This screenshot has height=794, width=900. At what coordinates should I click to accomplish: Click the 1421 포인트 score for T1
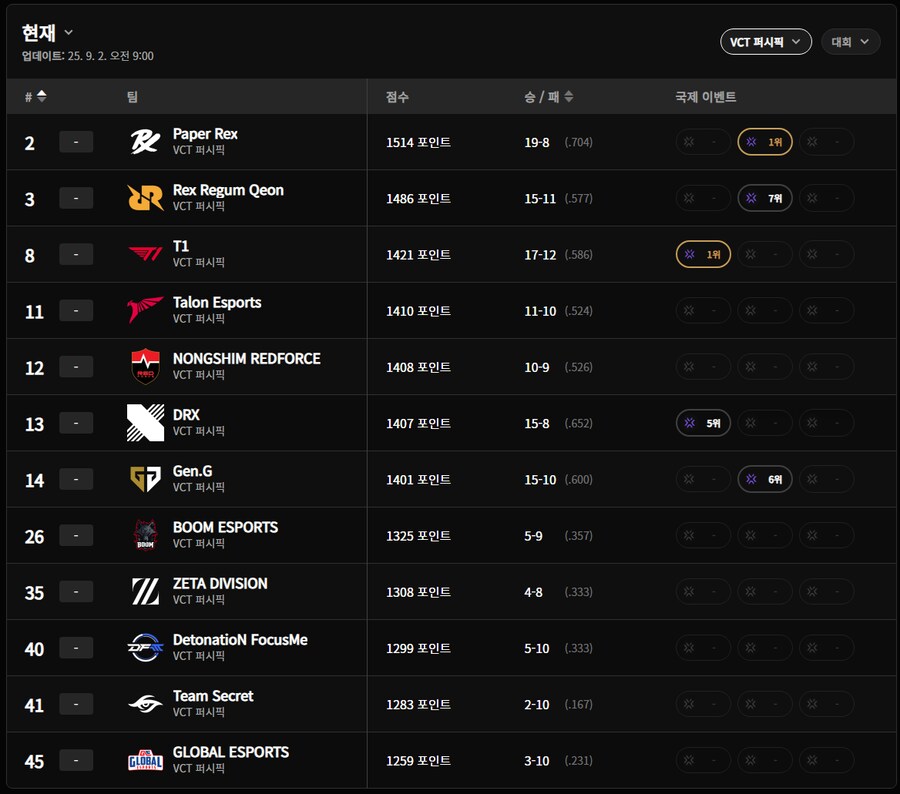click(418, 255)
